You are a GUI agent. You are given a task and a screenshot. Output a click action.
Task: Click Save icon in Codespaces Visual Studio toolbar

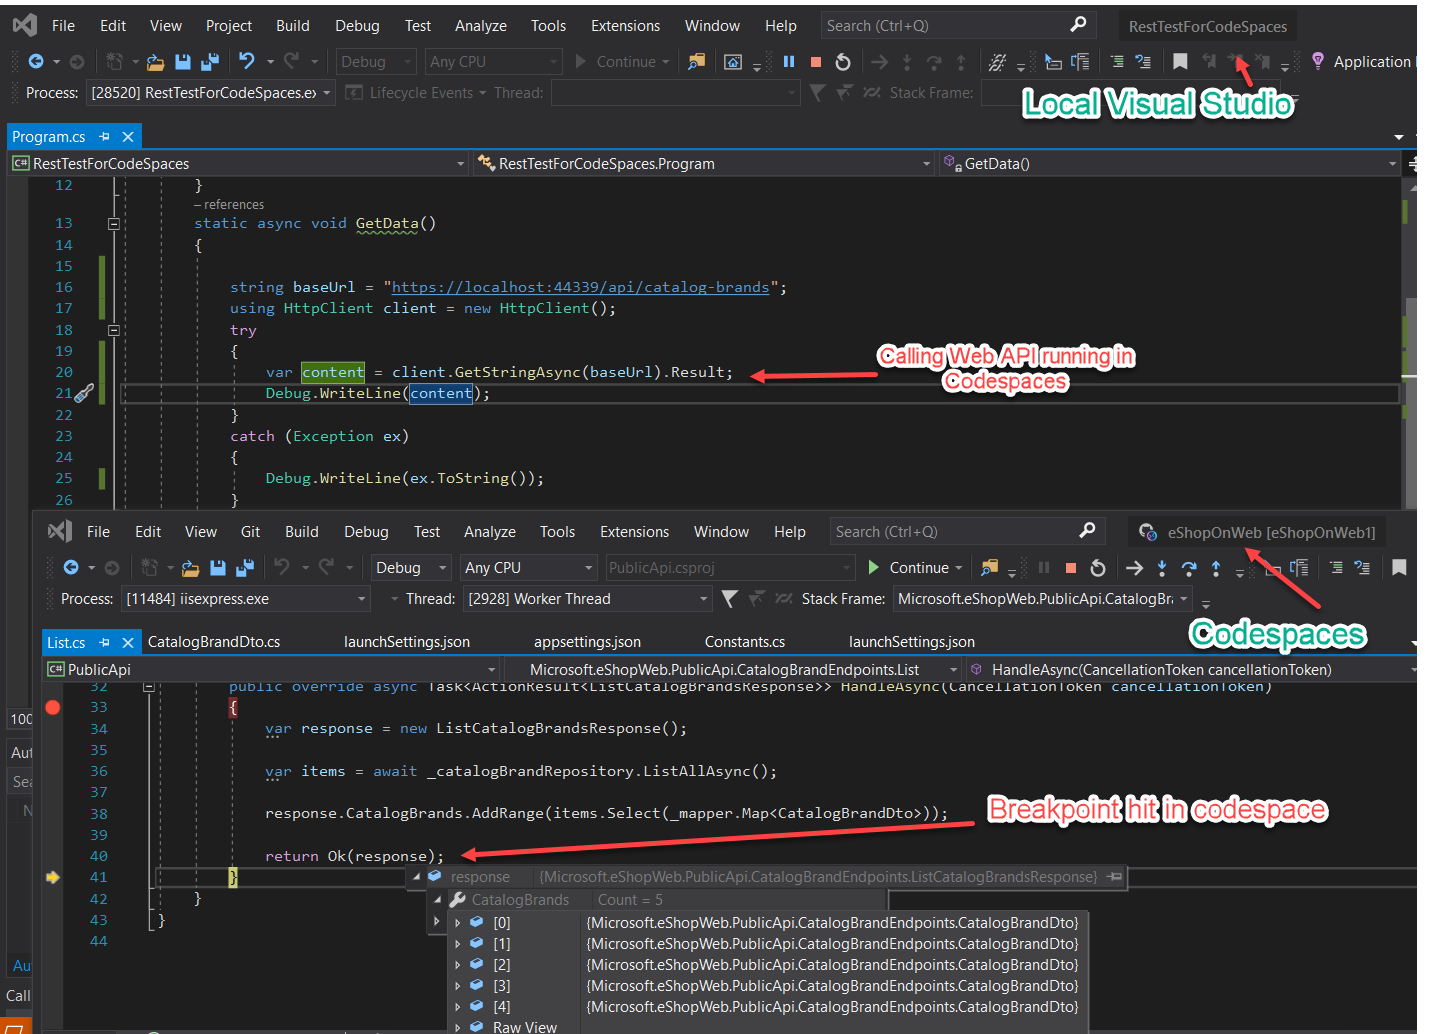[218, 568]
